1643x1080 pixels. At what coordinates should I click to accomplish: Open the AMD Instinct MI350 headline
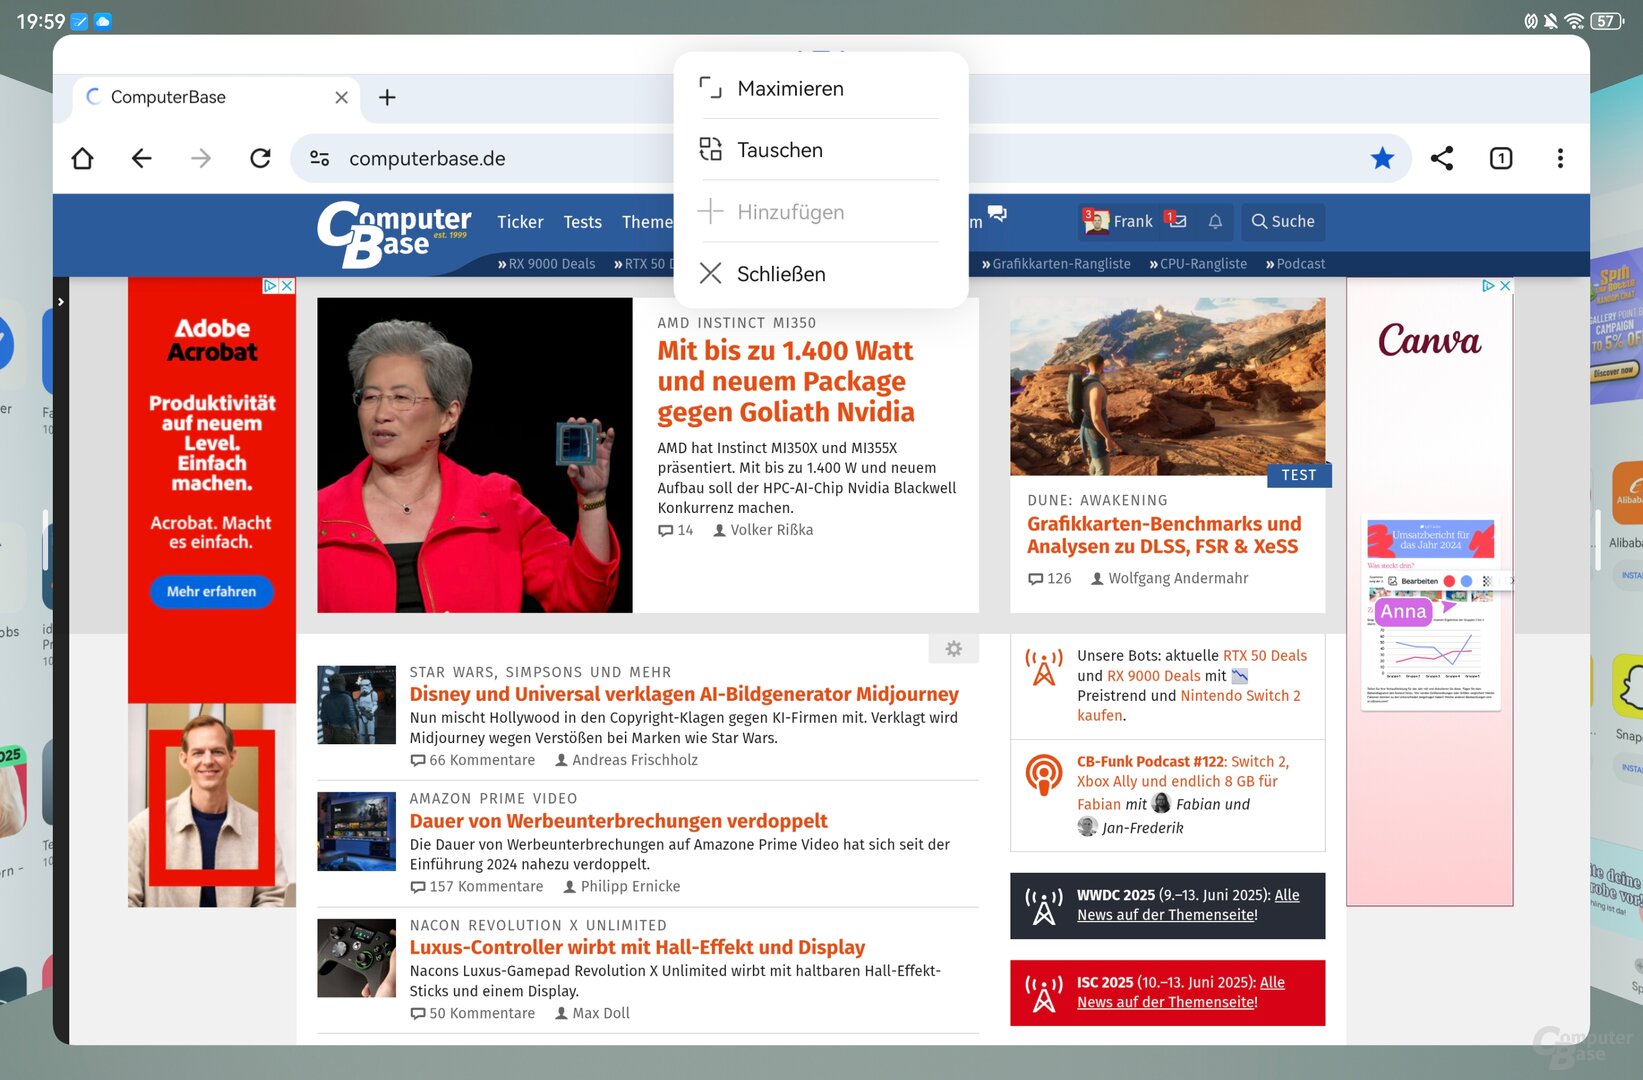785,381
